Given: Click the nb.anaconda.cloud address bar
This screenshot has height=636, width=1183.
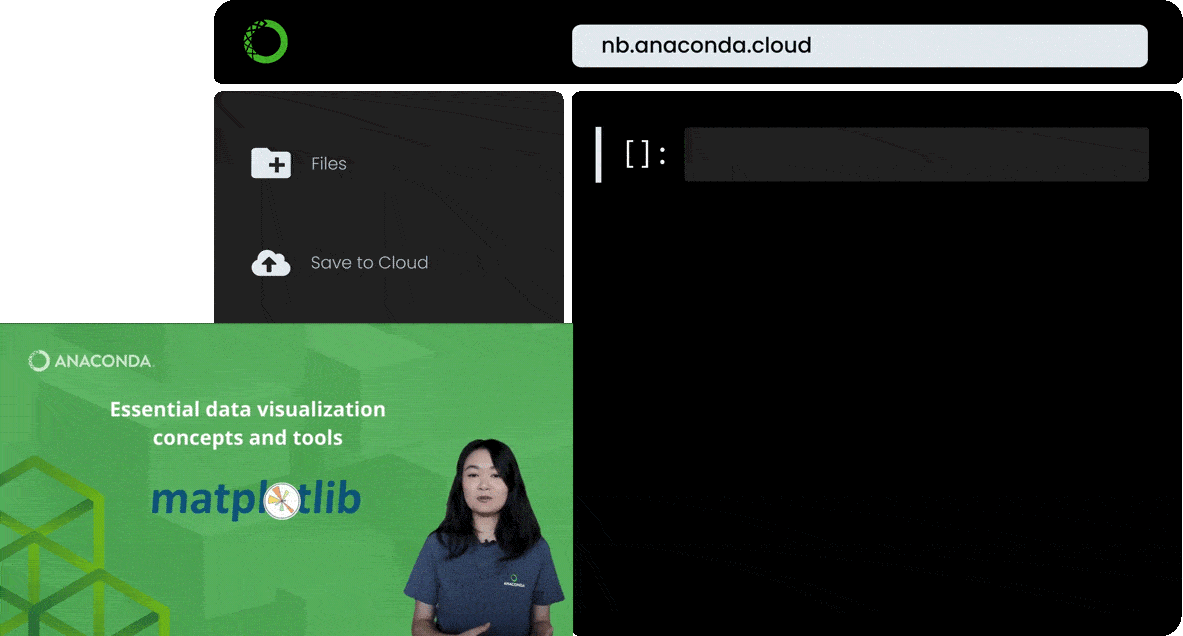Looking at the screenshot, I should point(859,46).
